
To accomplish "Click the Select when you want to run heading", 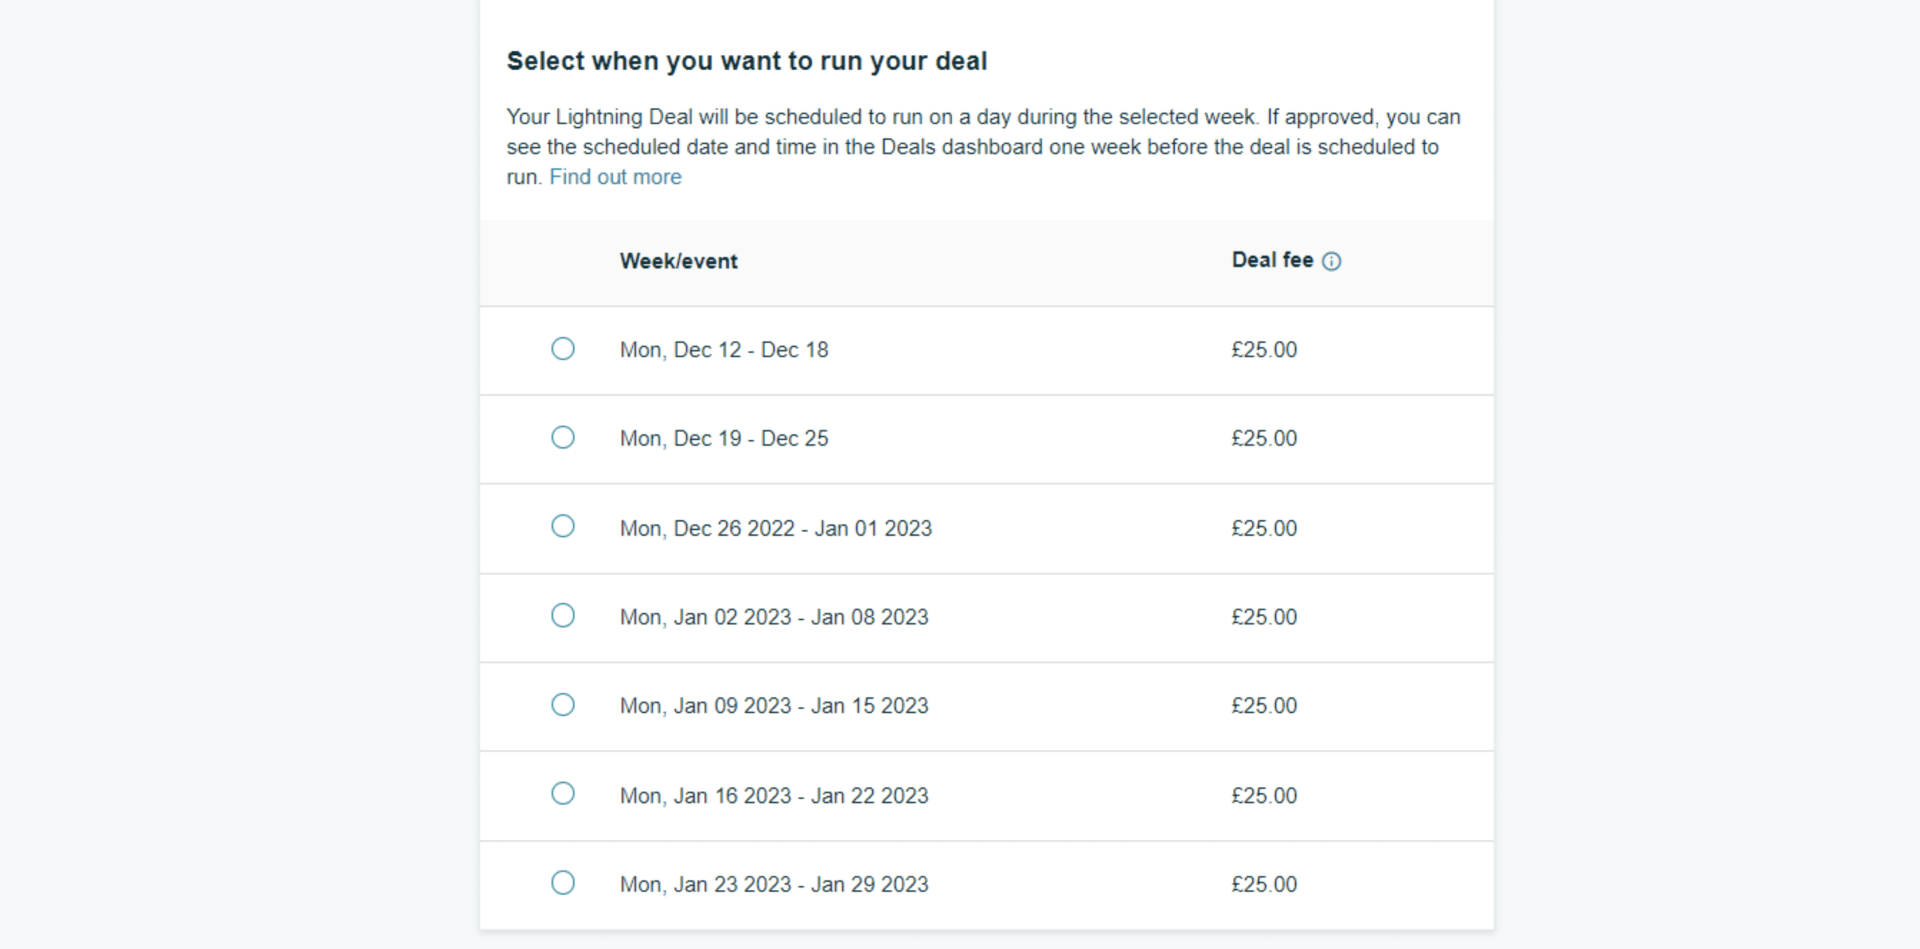I will [746, 61].
